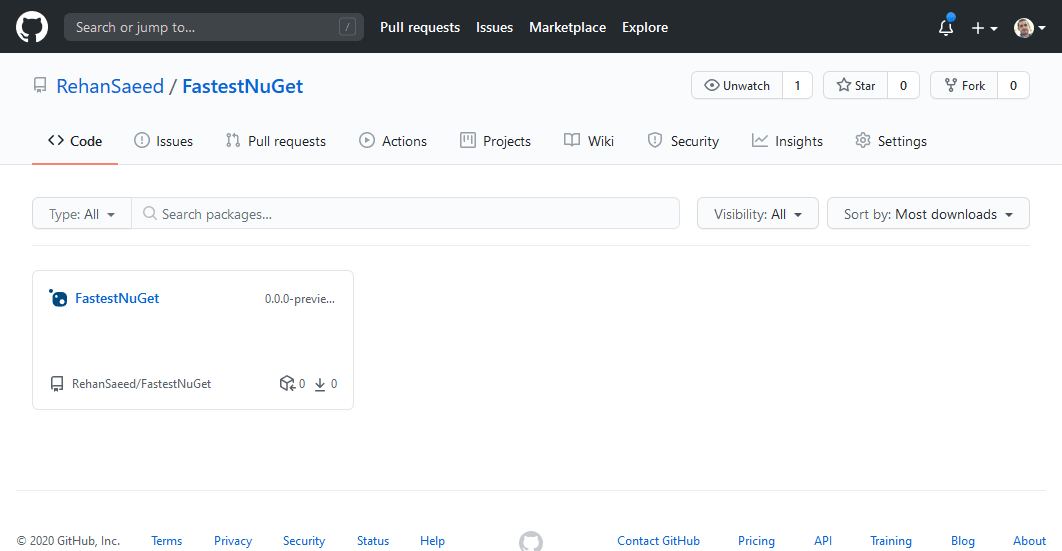1062x551 pixels.
Task: Expand the Visibility: All dropdown
Action: pos(757,214)
